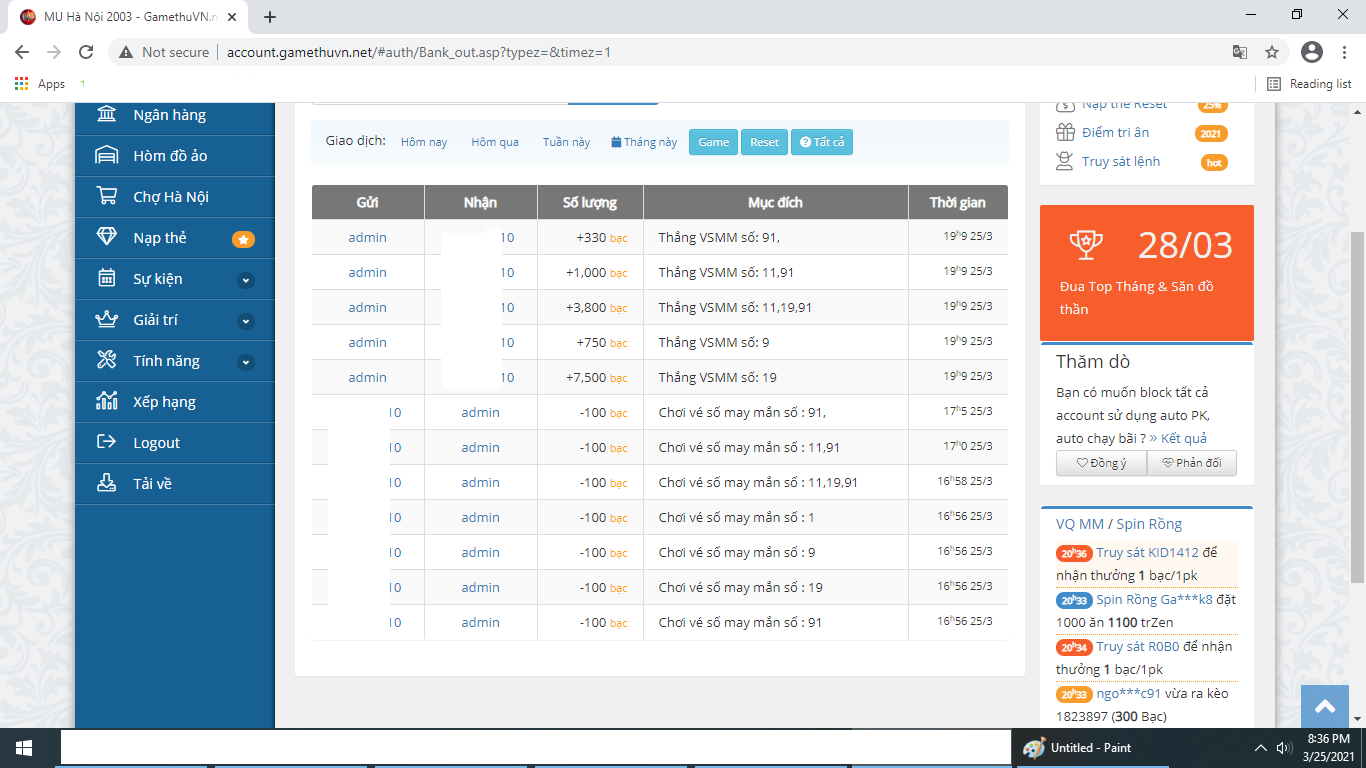Click the page vertical scrollbar
This screenshot has width=1366, height=768.
click(1357, 400)
